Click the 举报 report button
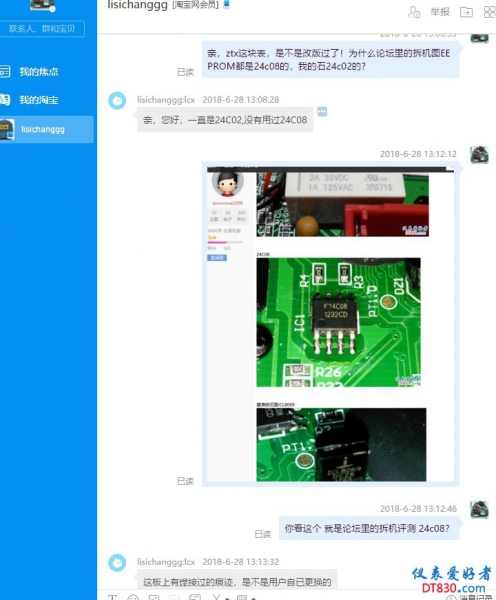The height and width of the screenshot is (600, 496). coord(440,12)
